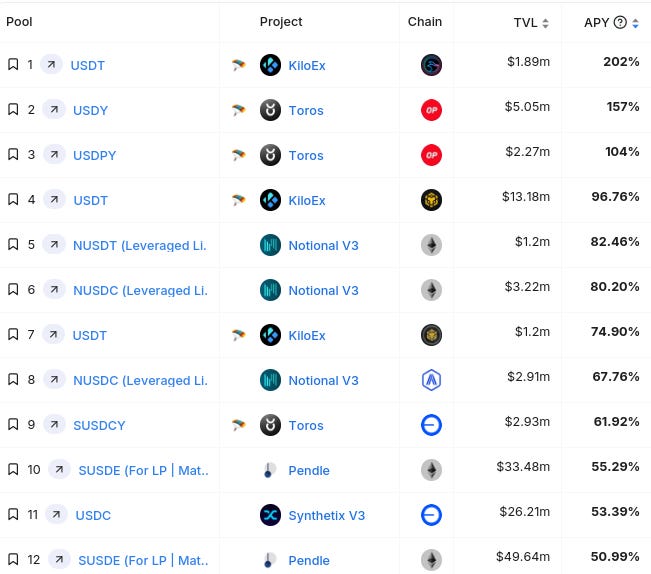Screen dimensions: 651x574
Task: Click the Project column header
Action: pos(281,22)
